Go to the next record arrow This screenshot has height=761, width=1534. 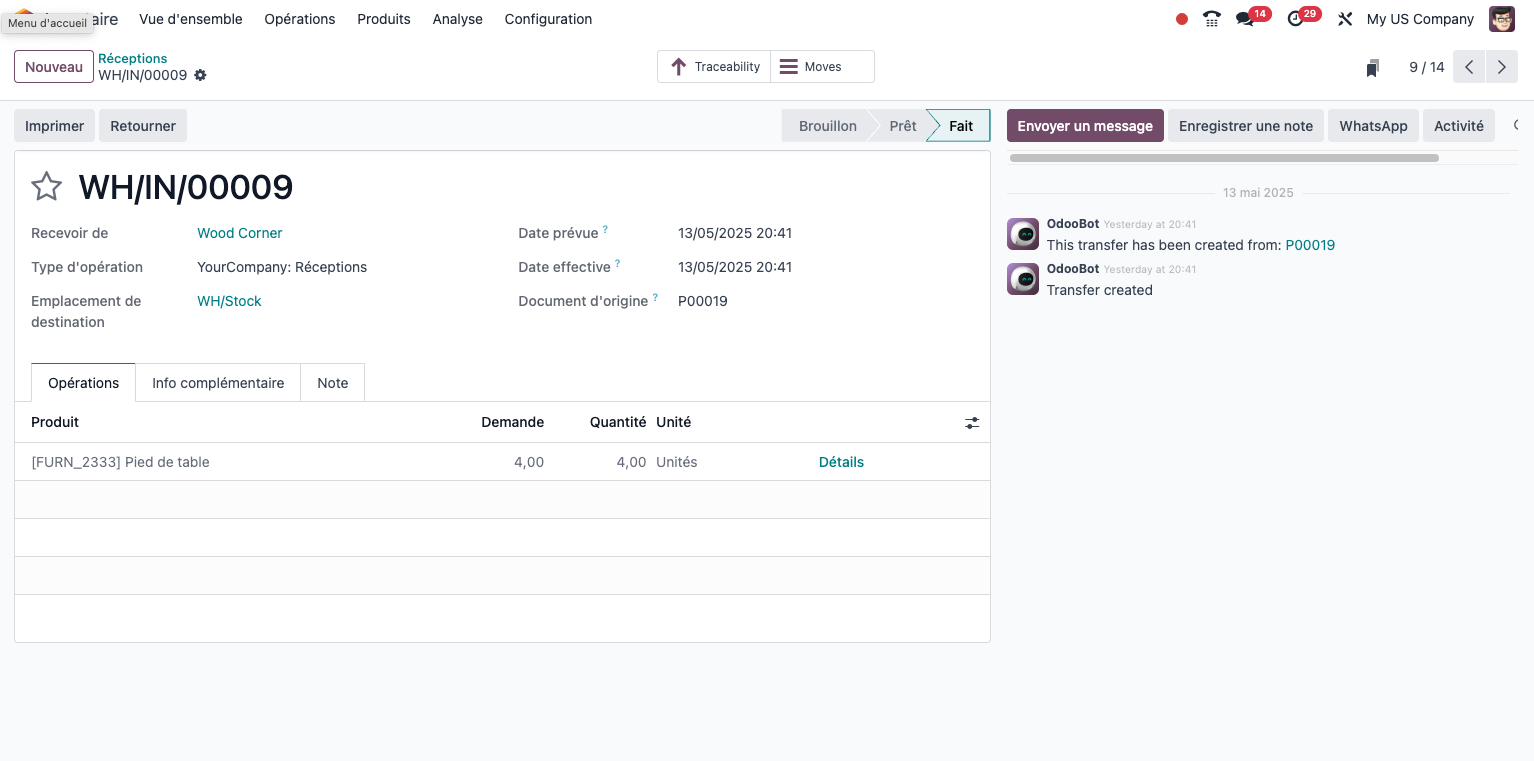1502,67
